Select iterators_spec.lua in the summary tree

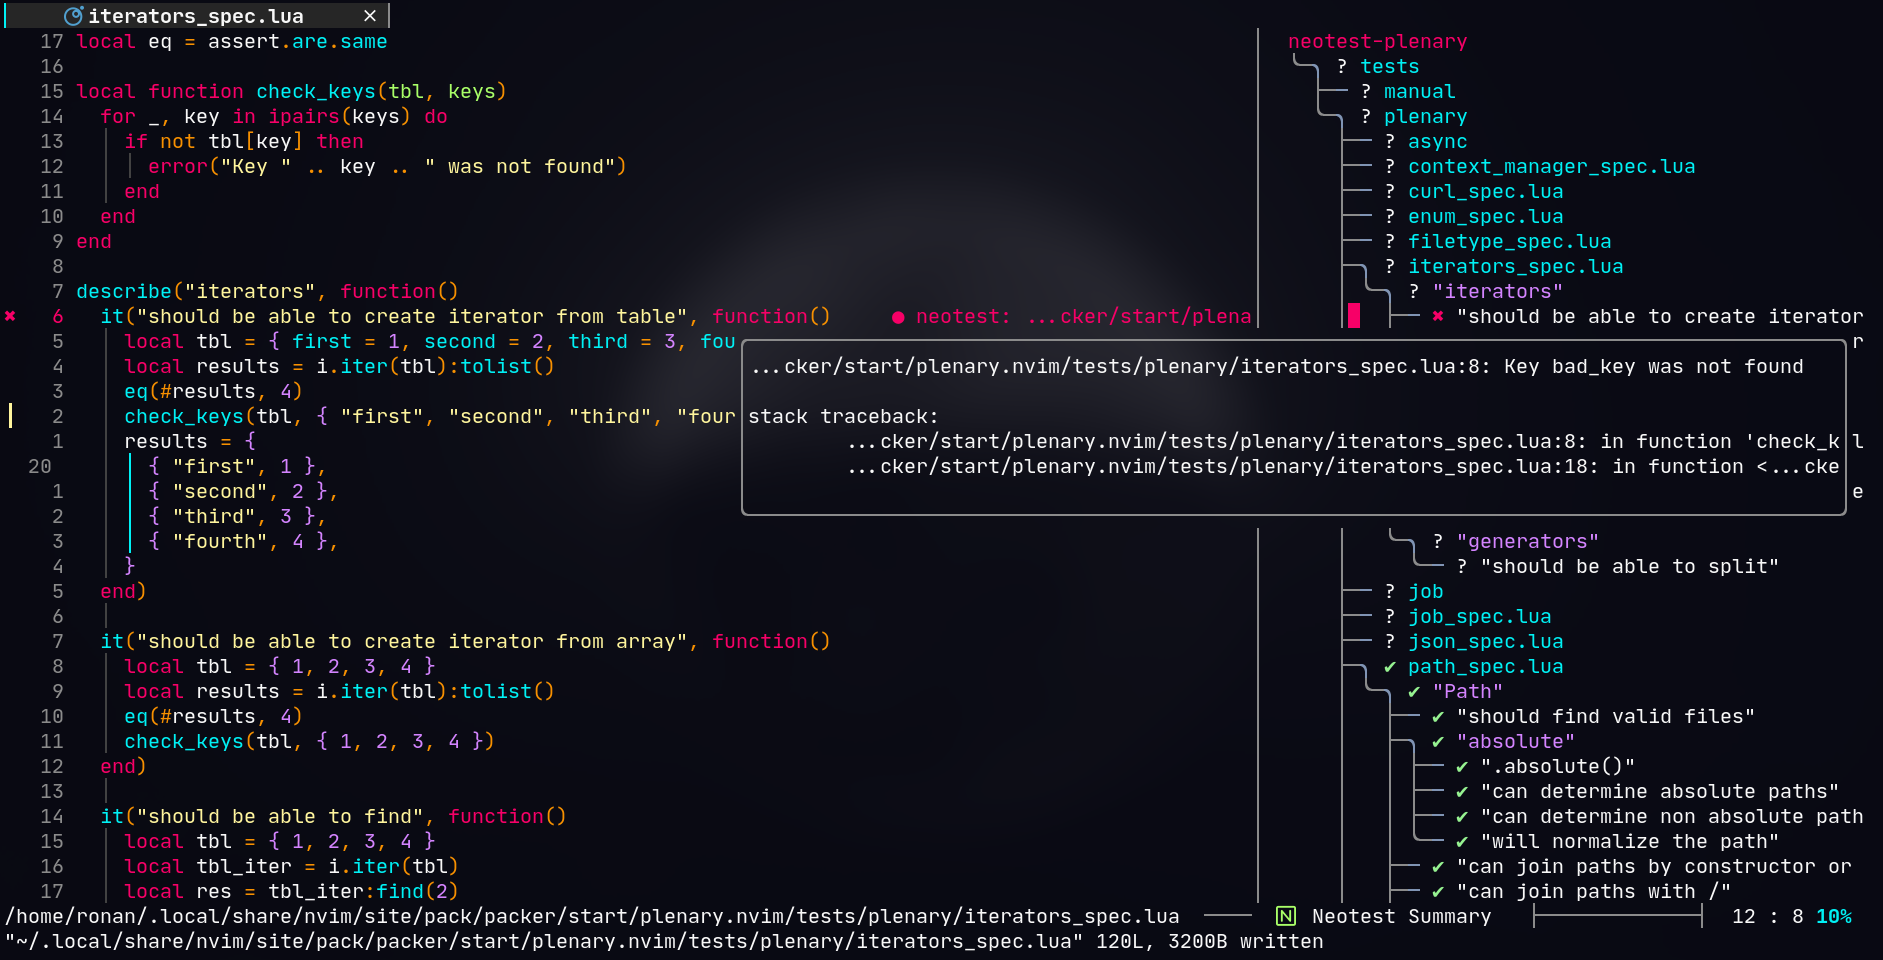click(x=1516, y=266)
